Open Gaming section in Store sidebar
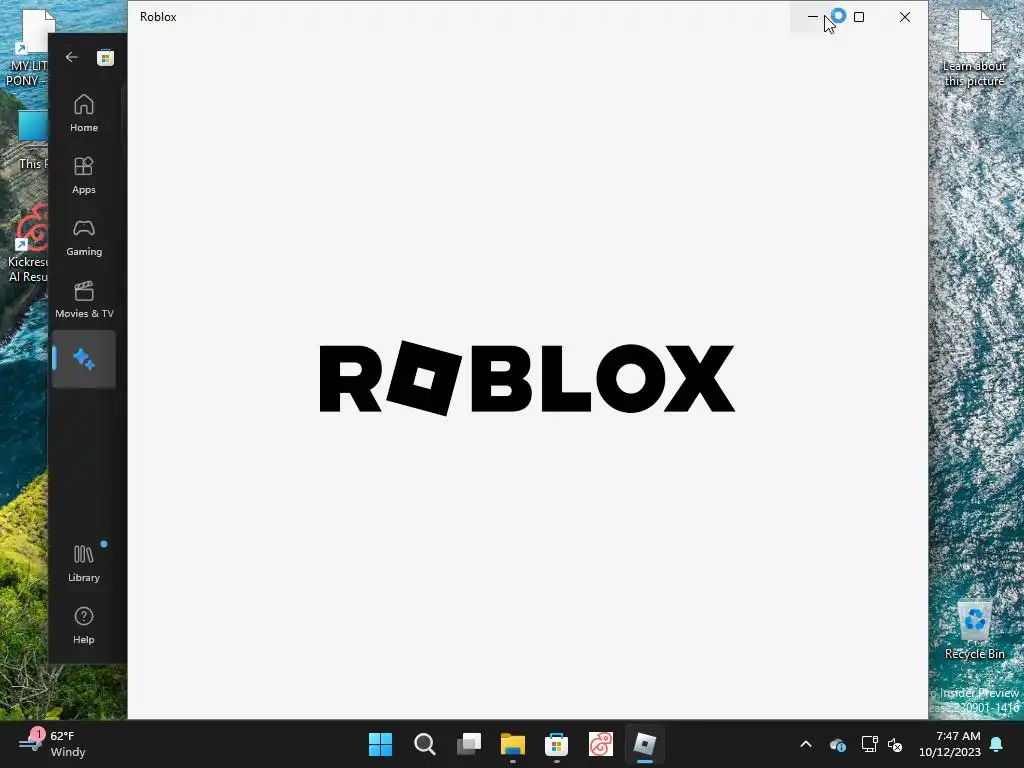Screen dimensions: 1024x768 (84, 237)
